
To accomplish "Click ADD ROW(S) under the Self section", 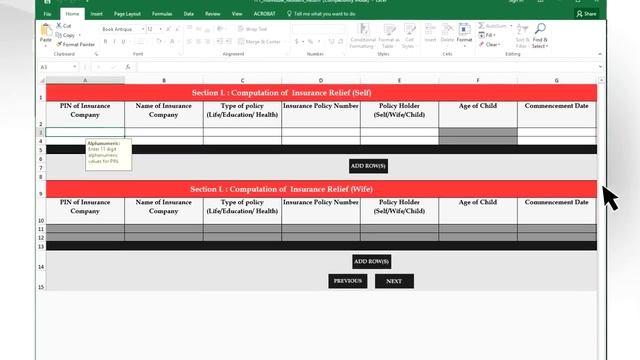I will [x=368, y=166].
